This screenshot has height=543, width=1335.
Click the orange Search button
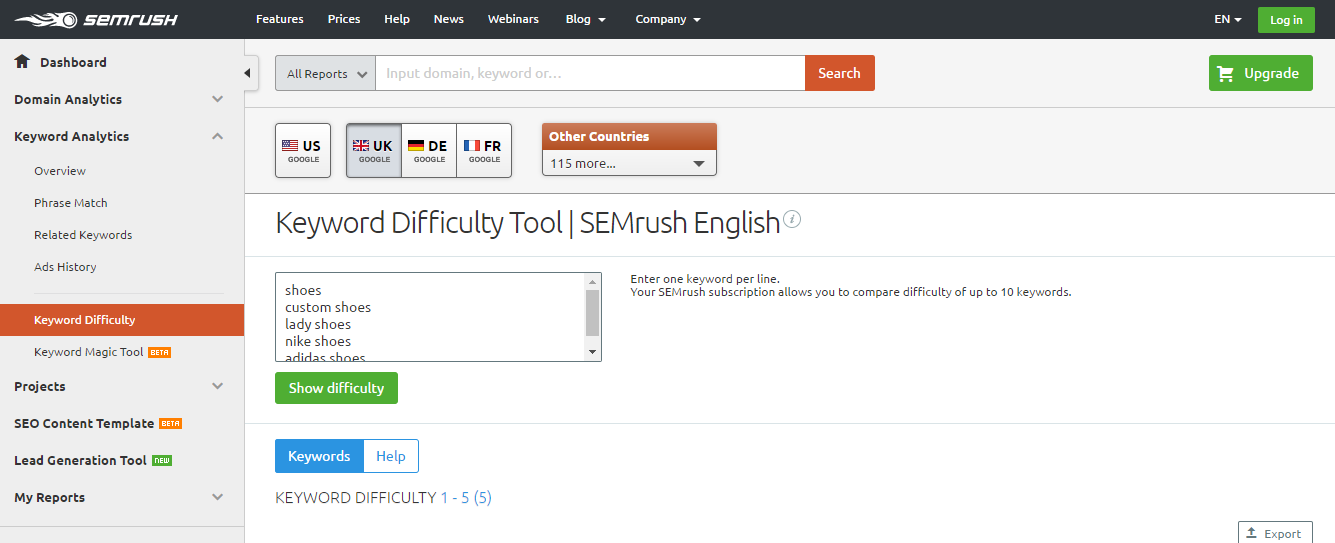[839, 73]
